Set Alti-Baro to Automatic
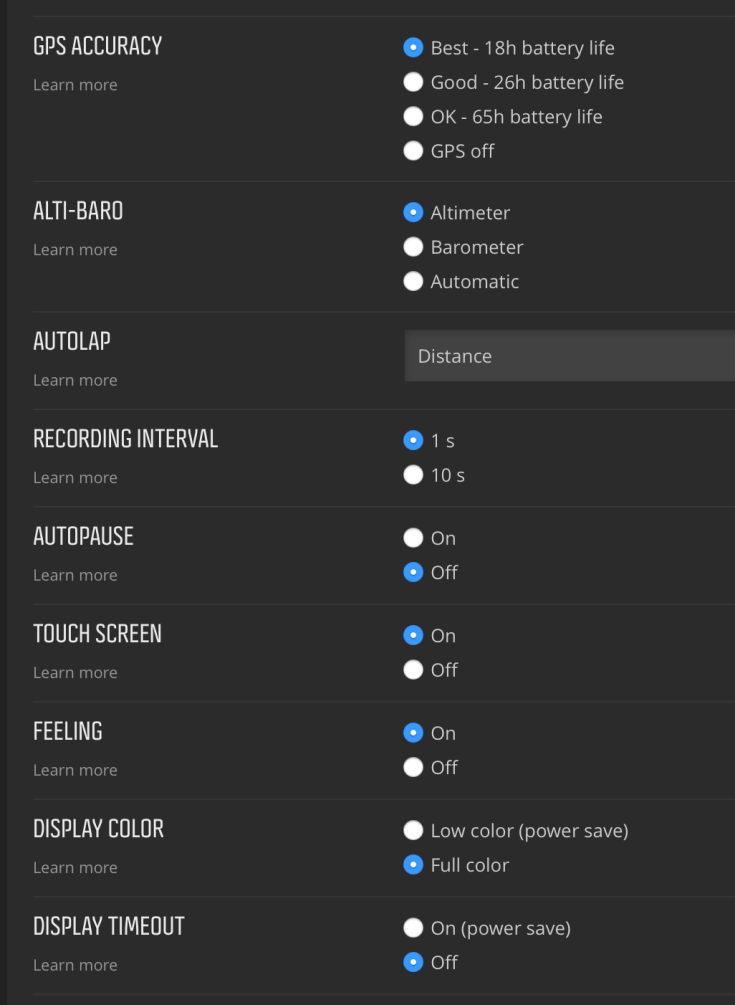This screenshot has width=735, height=1005. click(413, 281)
